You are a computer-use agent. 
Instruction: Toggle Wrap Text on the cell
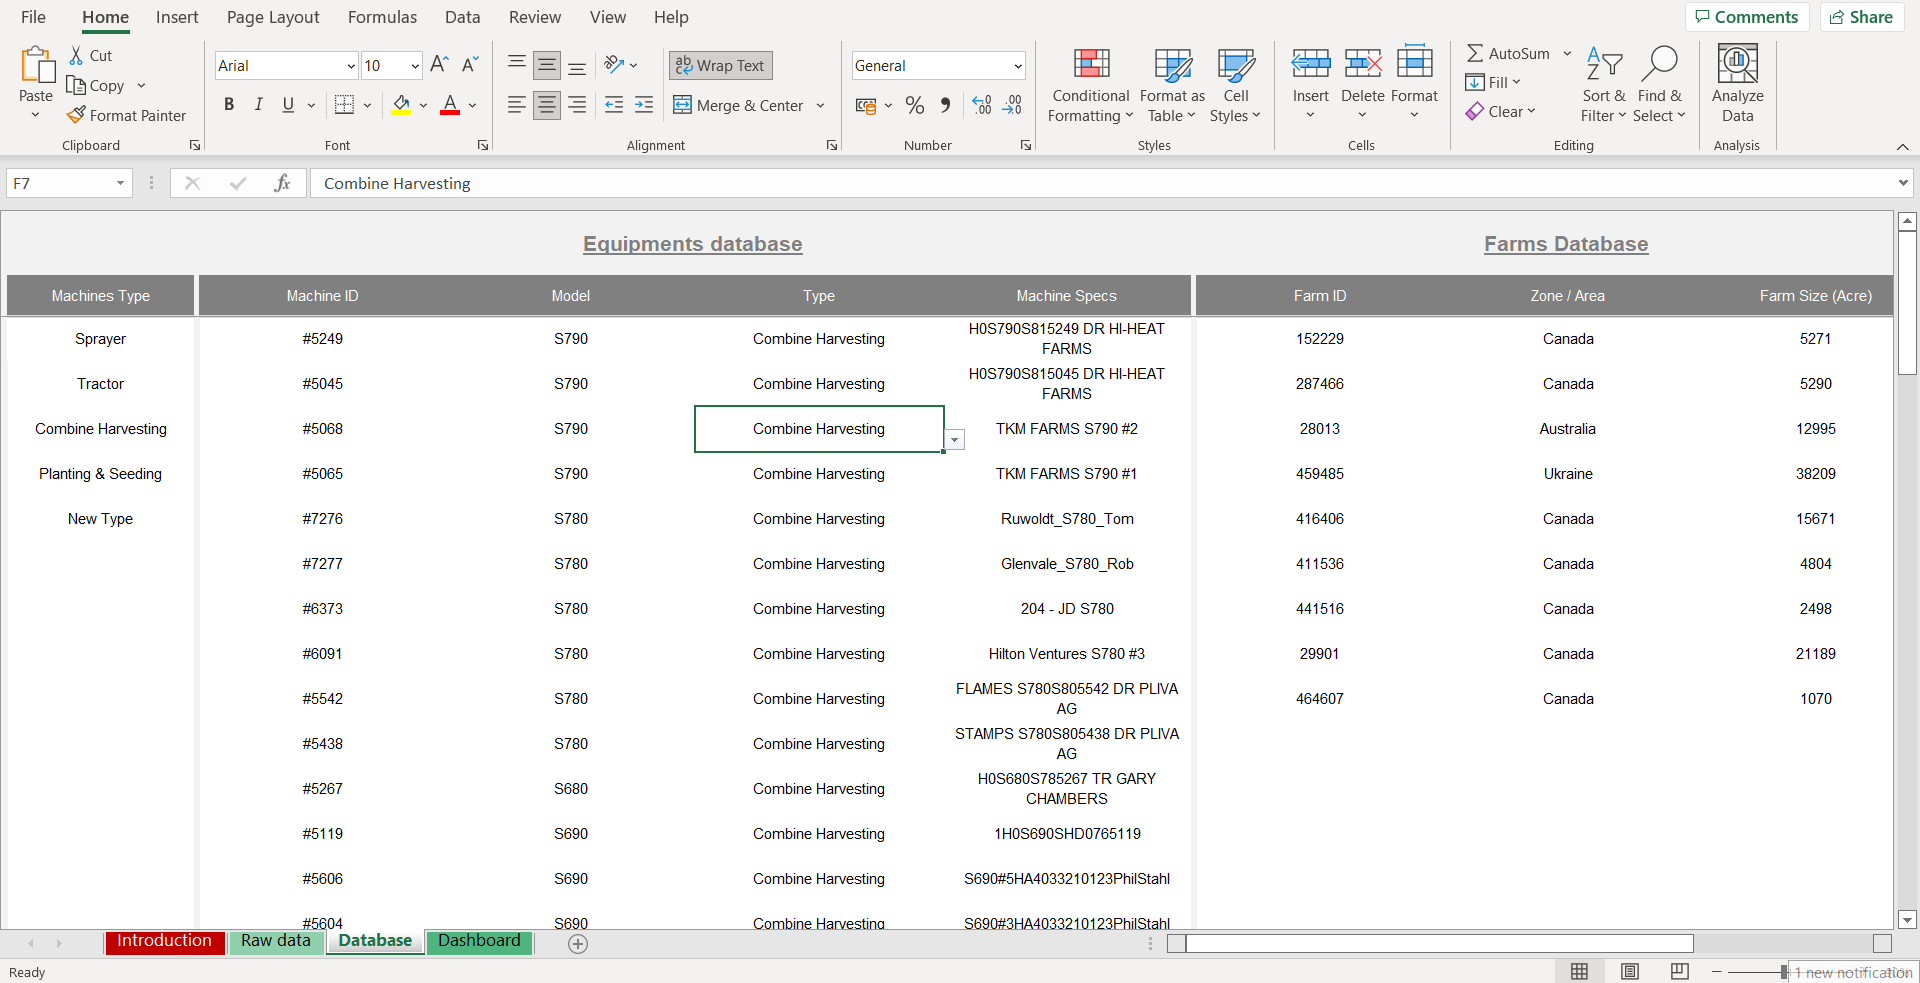click(720, 65)
